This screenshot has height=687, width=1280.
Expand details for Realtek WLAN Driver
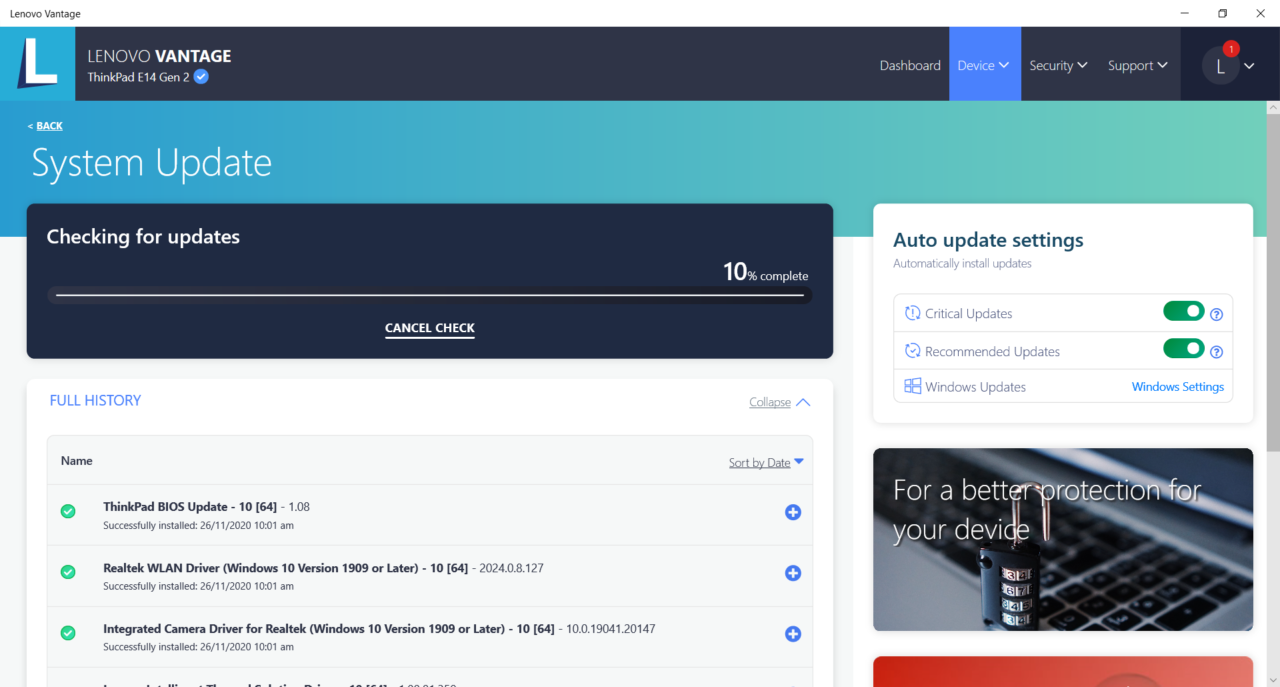793,573
